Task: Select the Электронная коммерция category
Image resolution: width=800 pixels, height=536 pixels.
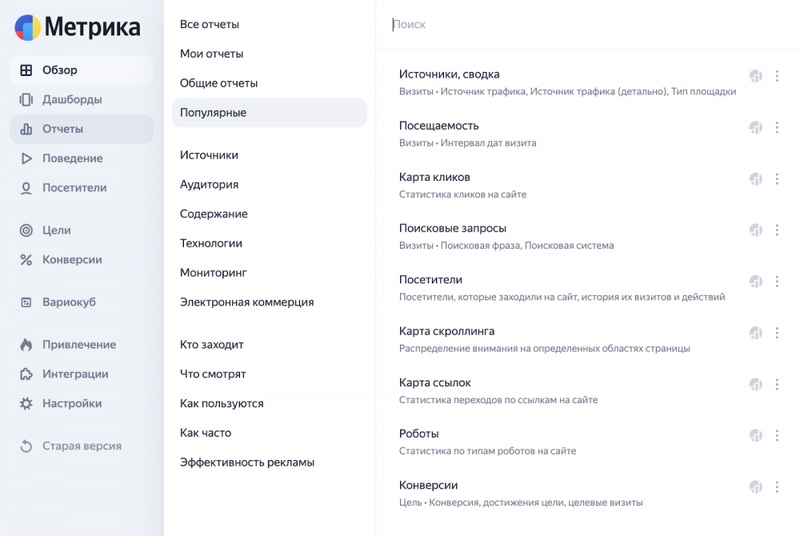Action: point(246,302)
